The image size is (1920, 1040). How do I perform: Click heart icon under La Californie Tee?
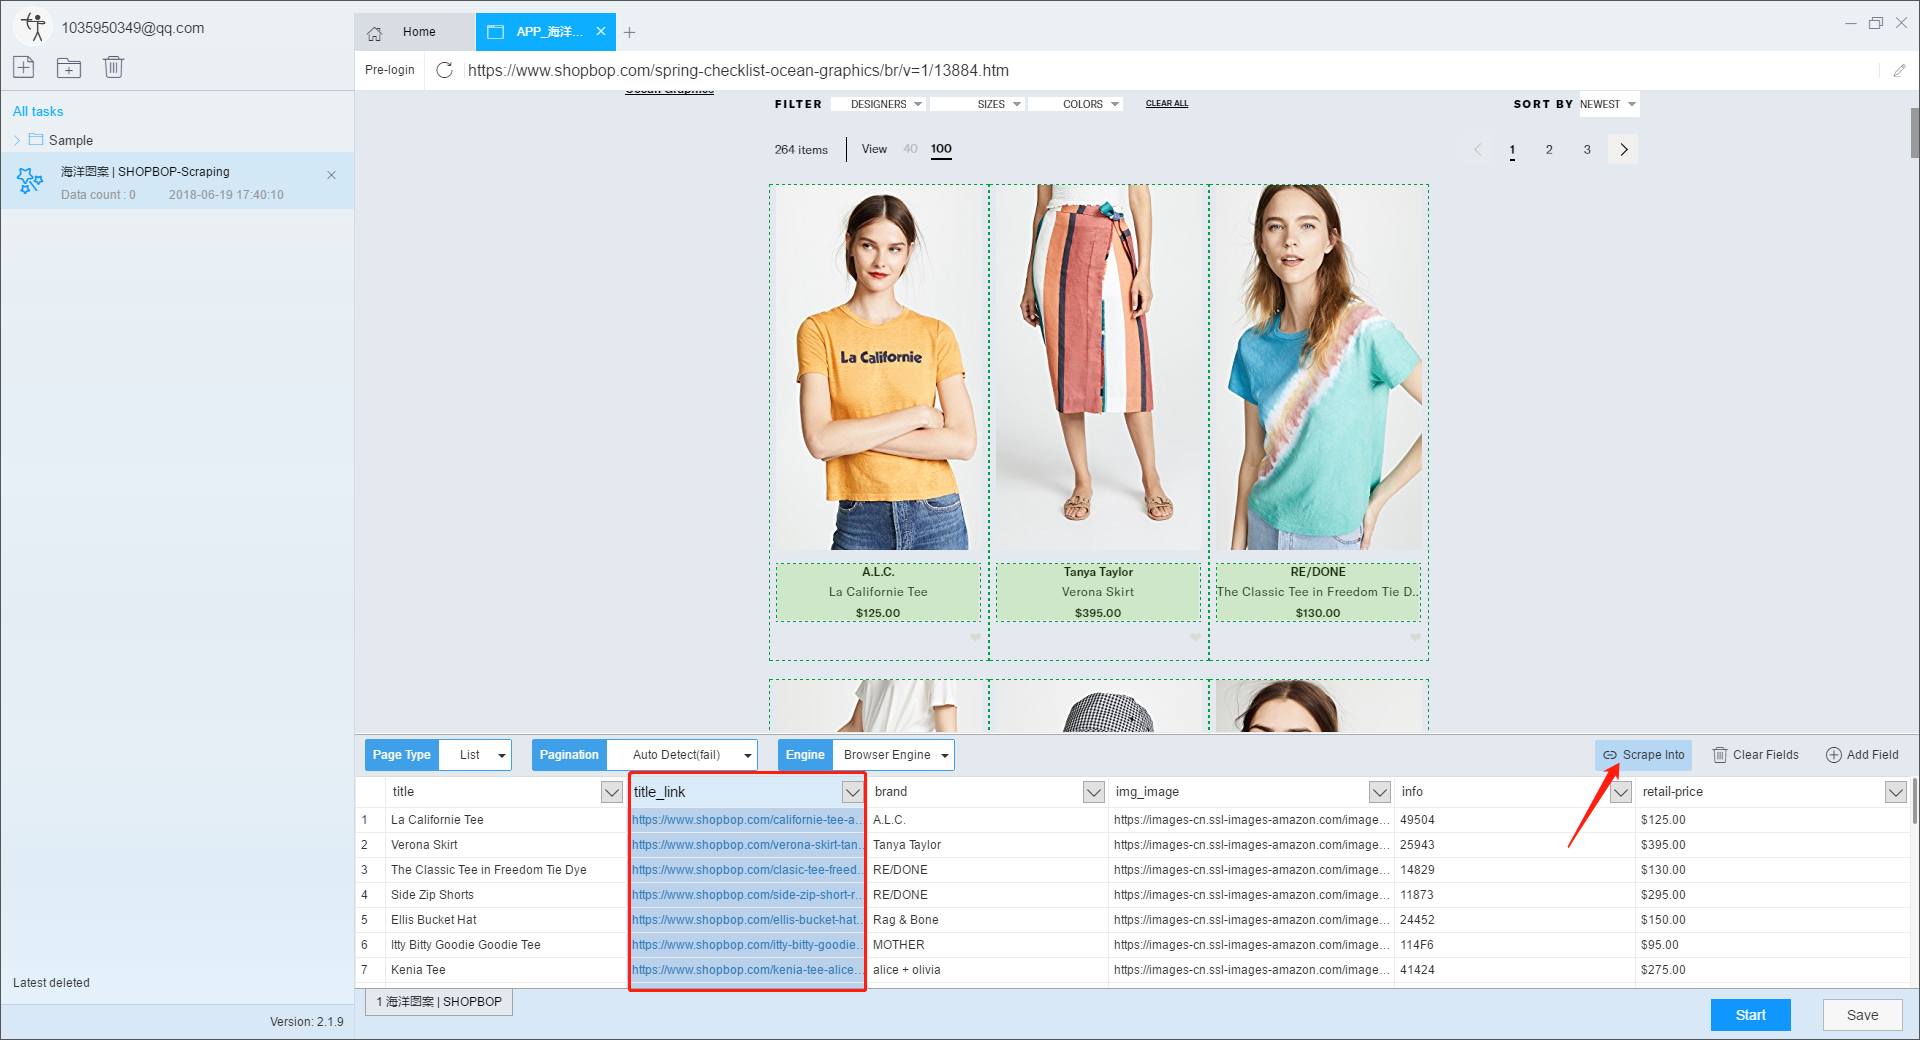pyautogui.click(x=975, y=637)
